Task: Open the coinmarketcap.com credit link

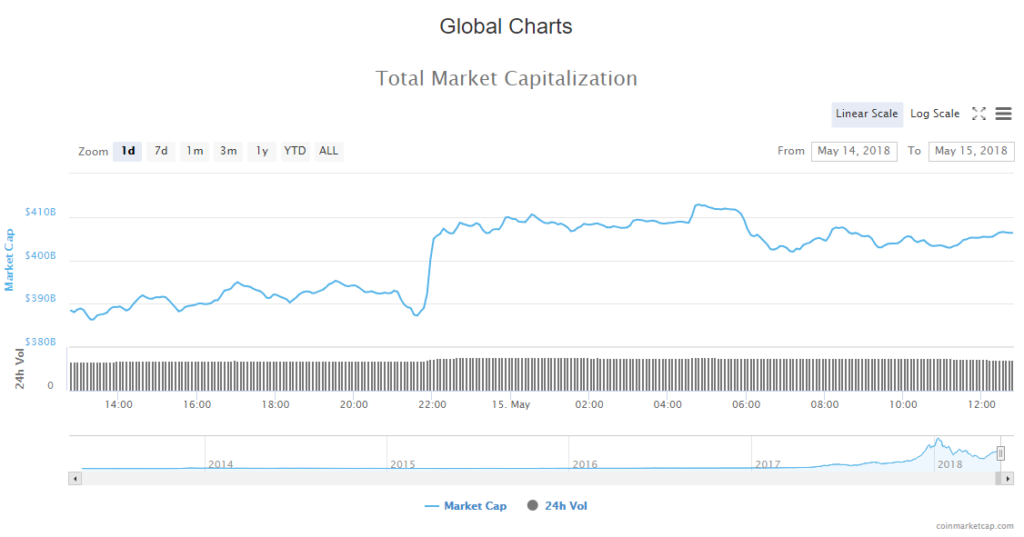Action: click(x=975, y=525)
